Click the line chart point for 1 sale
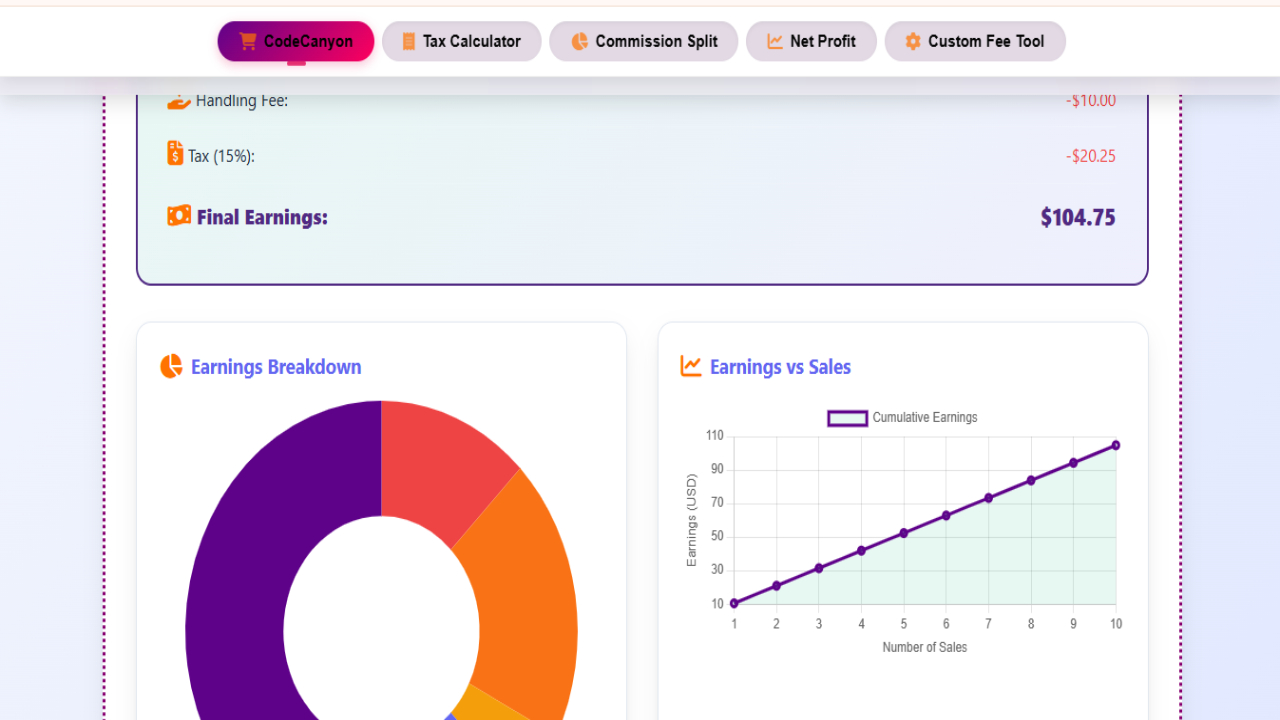This screenshot has width=1280, height=720. 734,603
